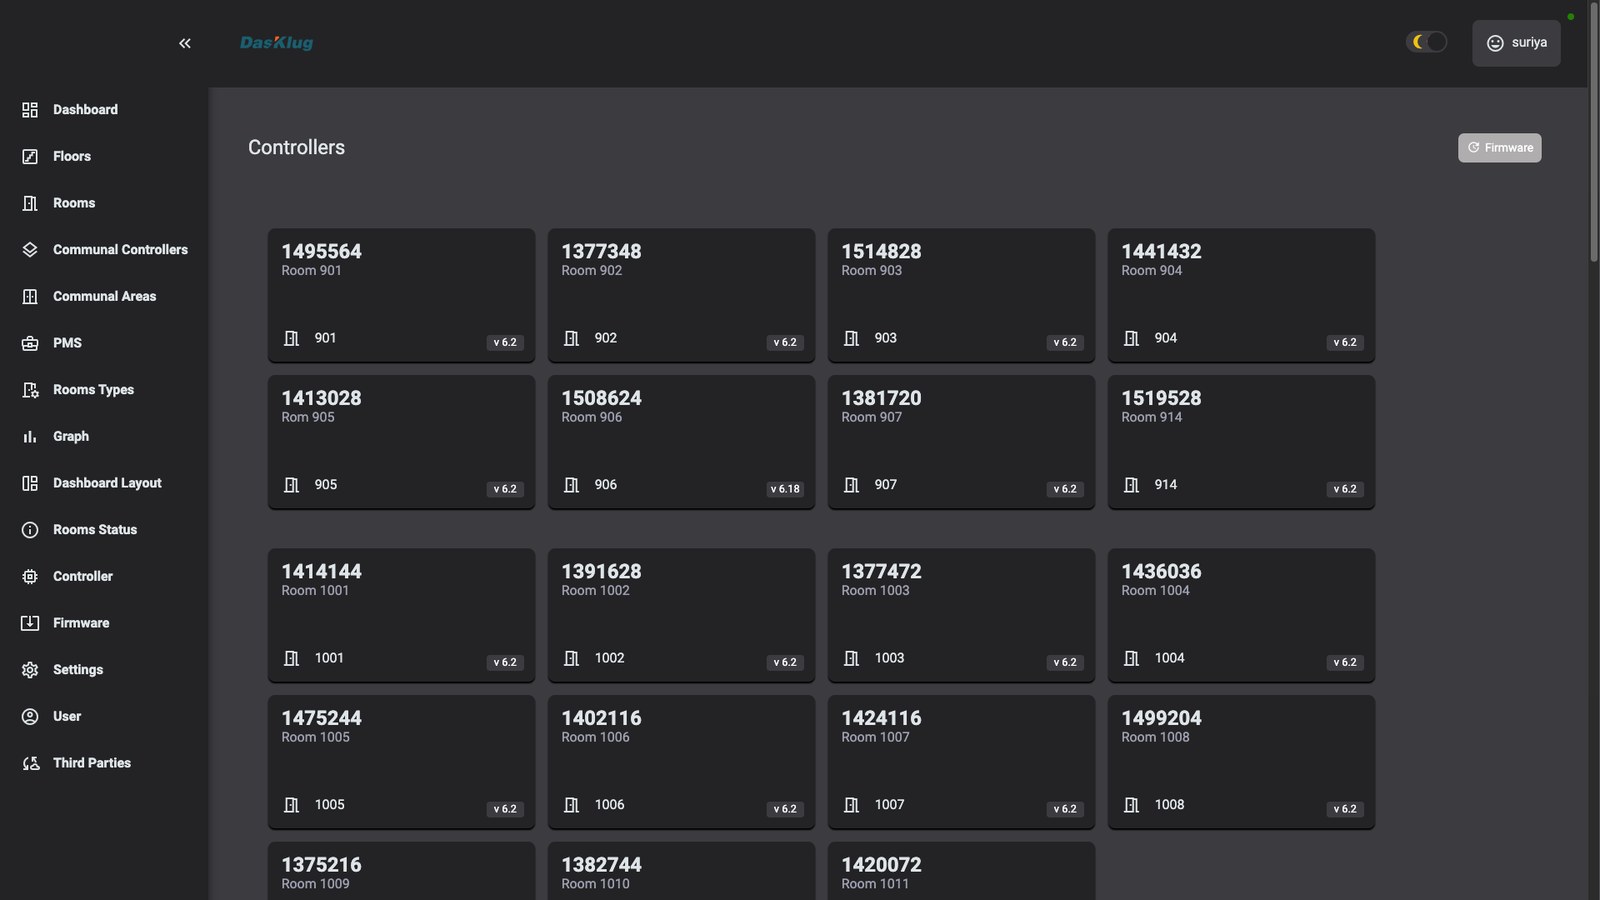Open controller card 1377472

(961, 615)
